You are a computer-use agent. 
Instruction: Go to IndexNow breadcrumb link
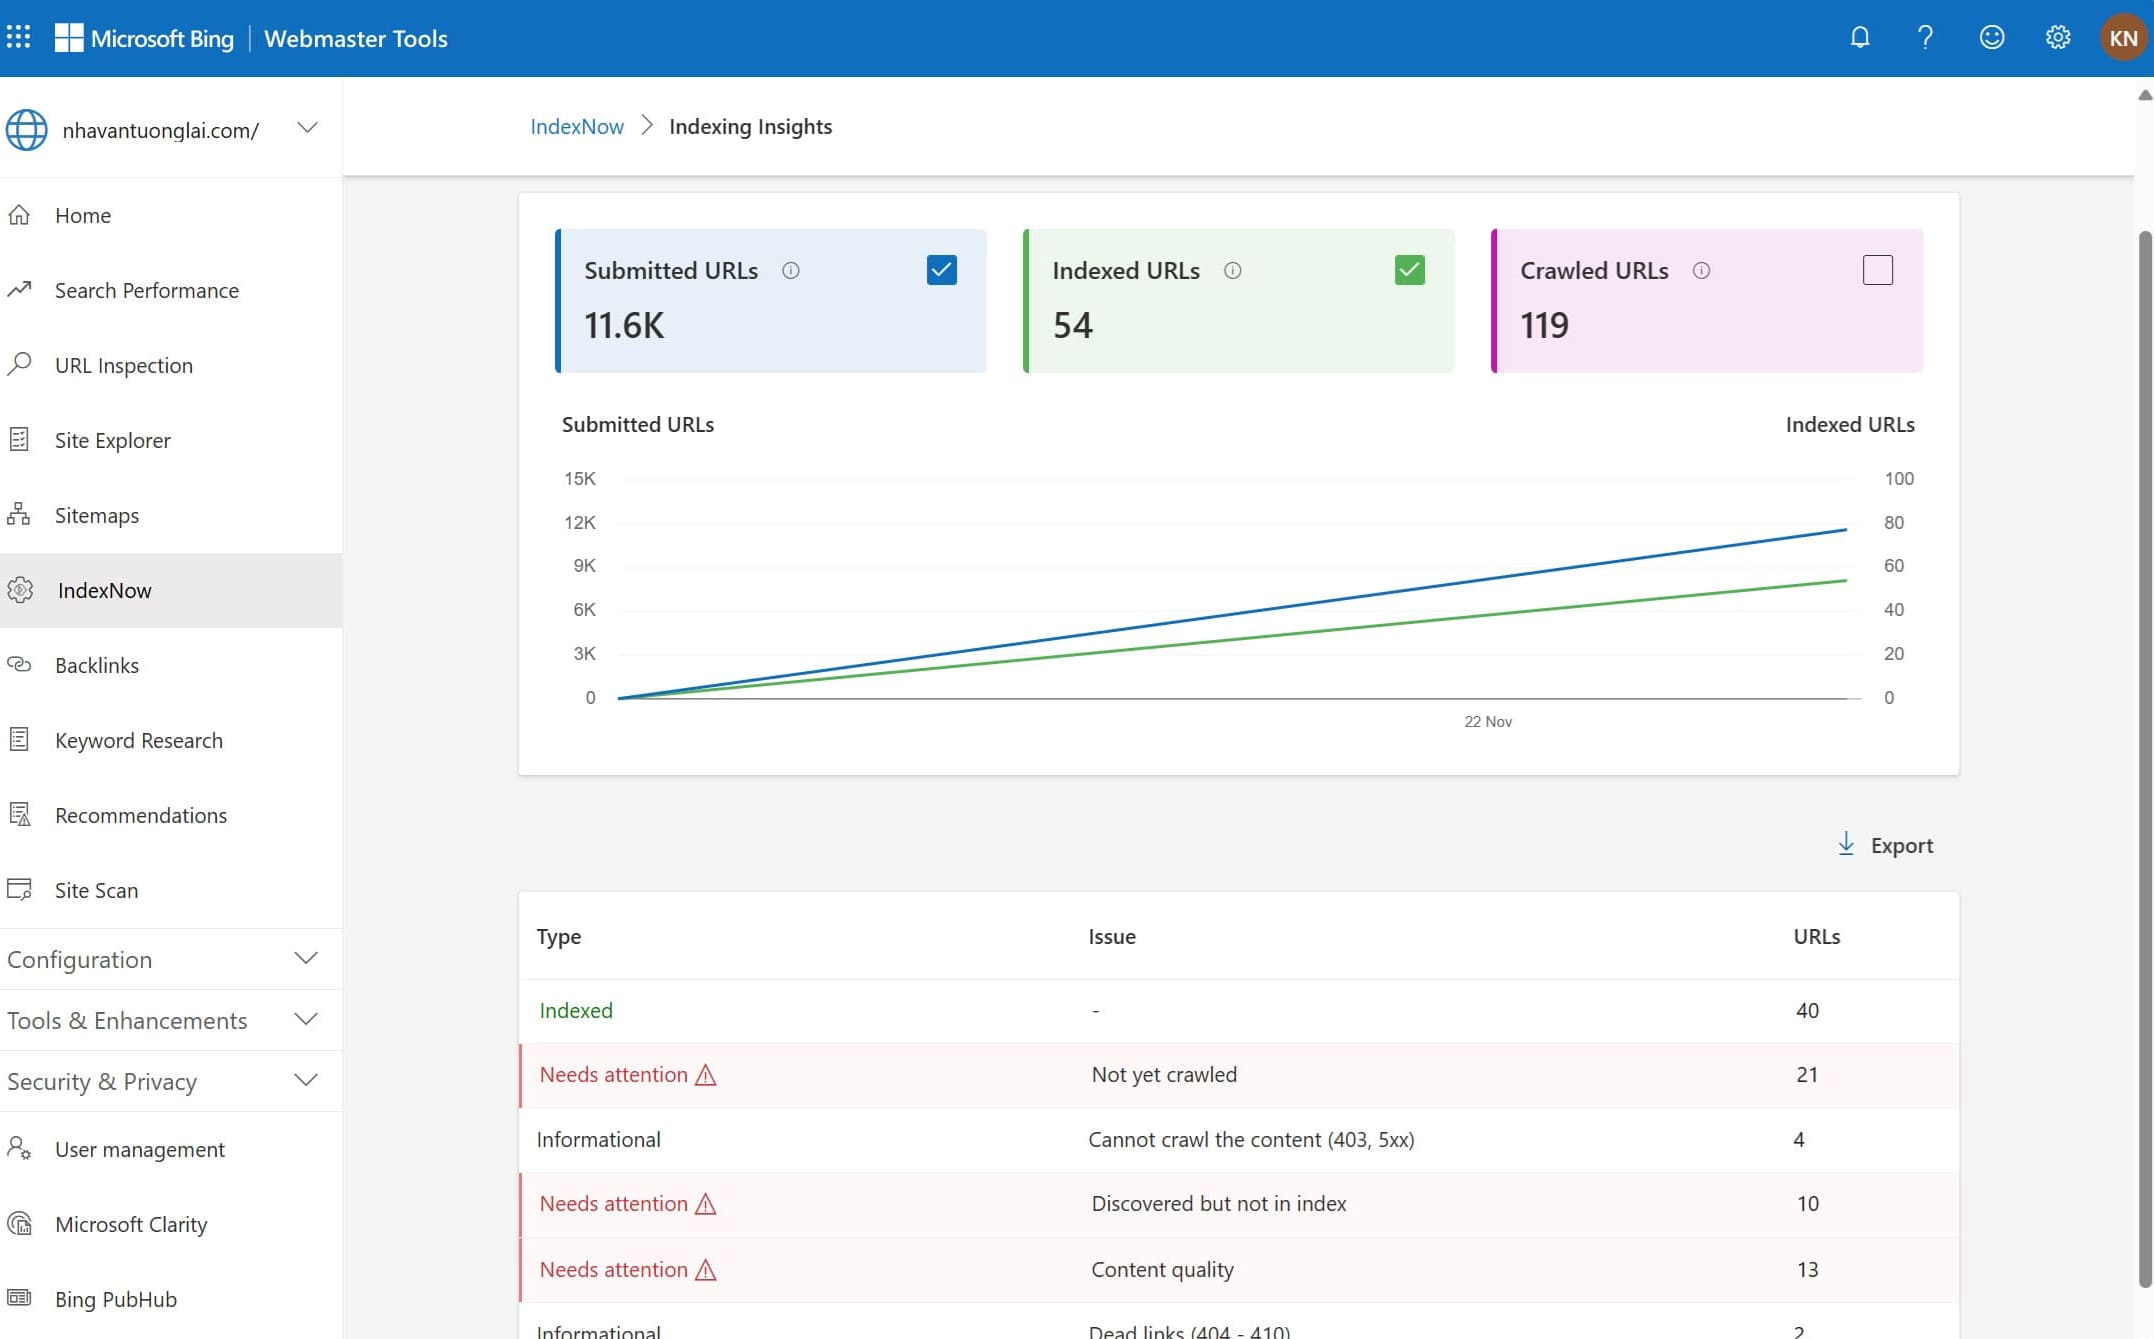576,126
